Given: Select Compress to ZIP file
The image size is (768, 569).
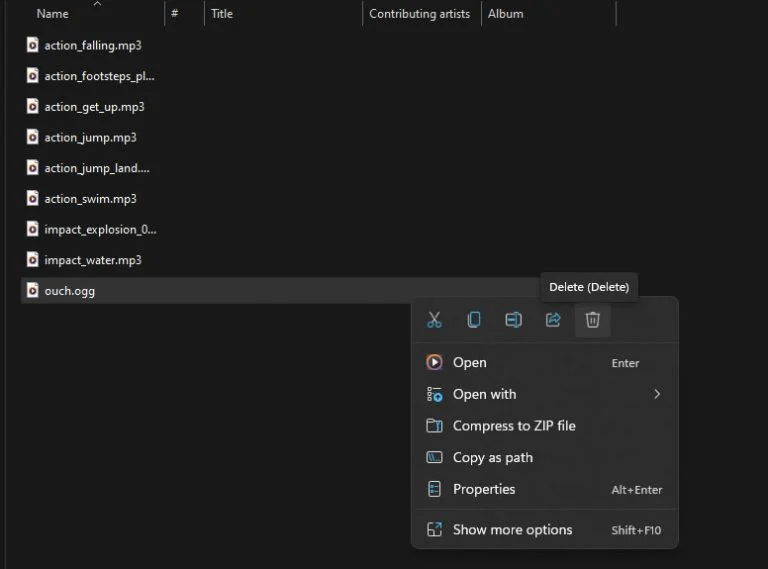Looking at the screenshot, I should click(514, 426).
